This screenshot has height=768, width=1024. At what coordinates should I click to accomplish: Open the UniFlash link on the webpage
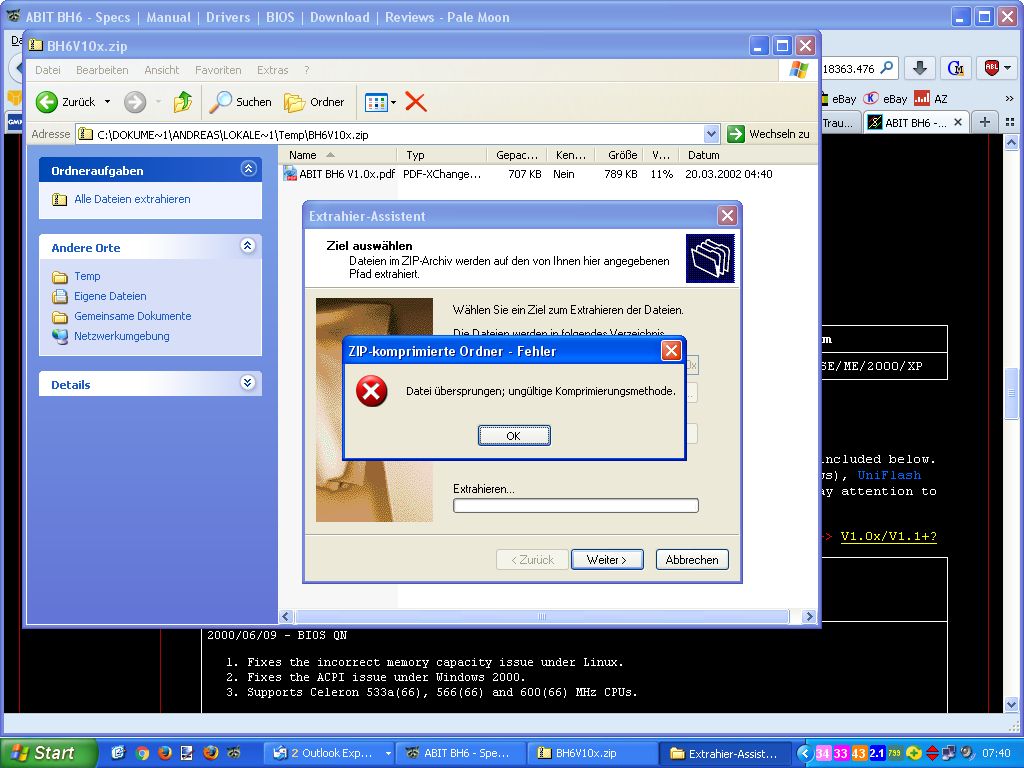click(889, 475)
